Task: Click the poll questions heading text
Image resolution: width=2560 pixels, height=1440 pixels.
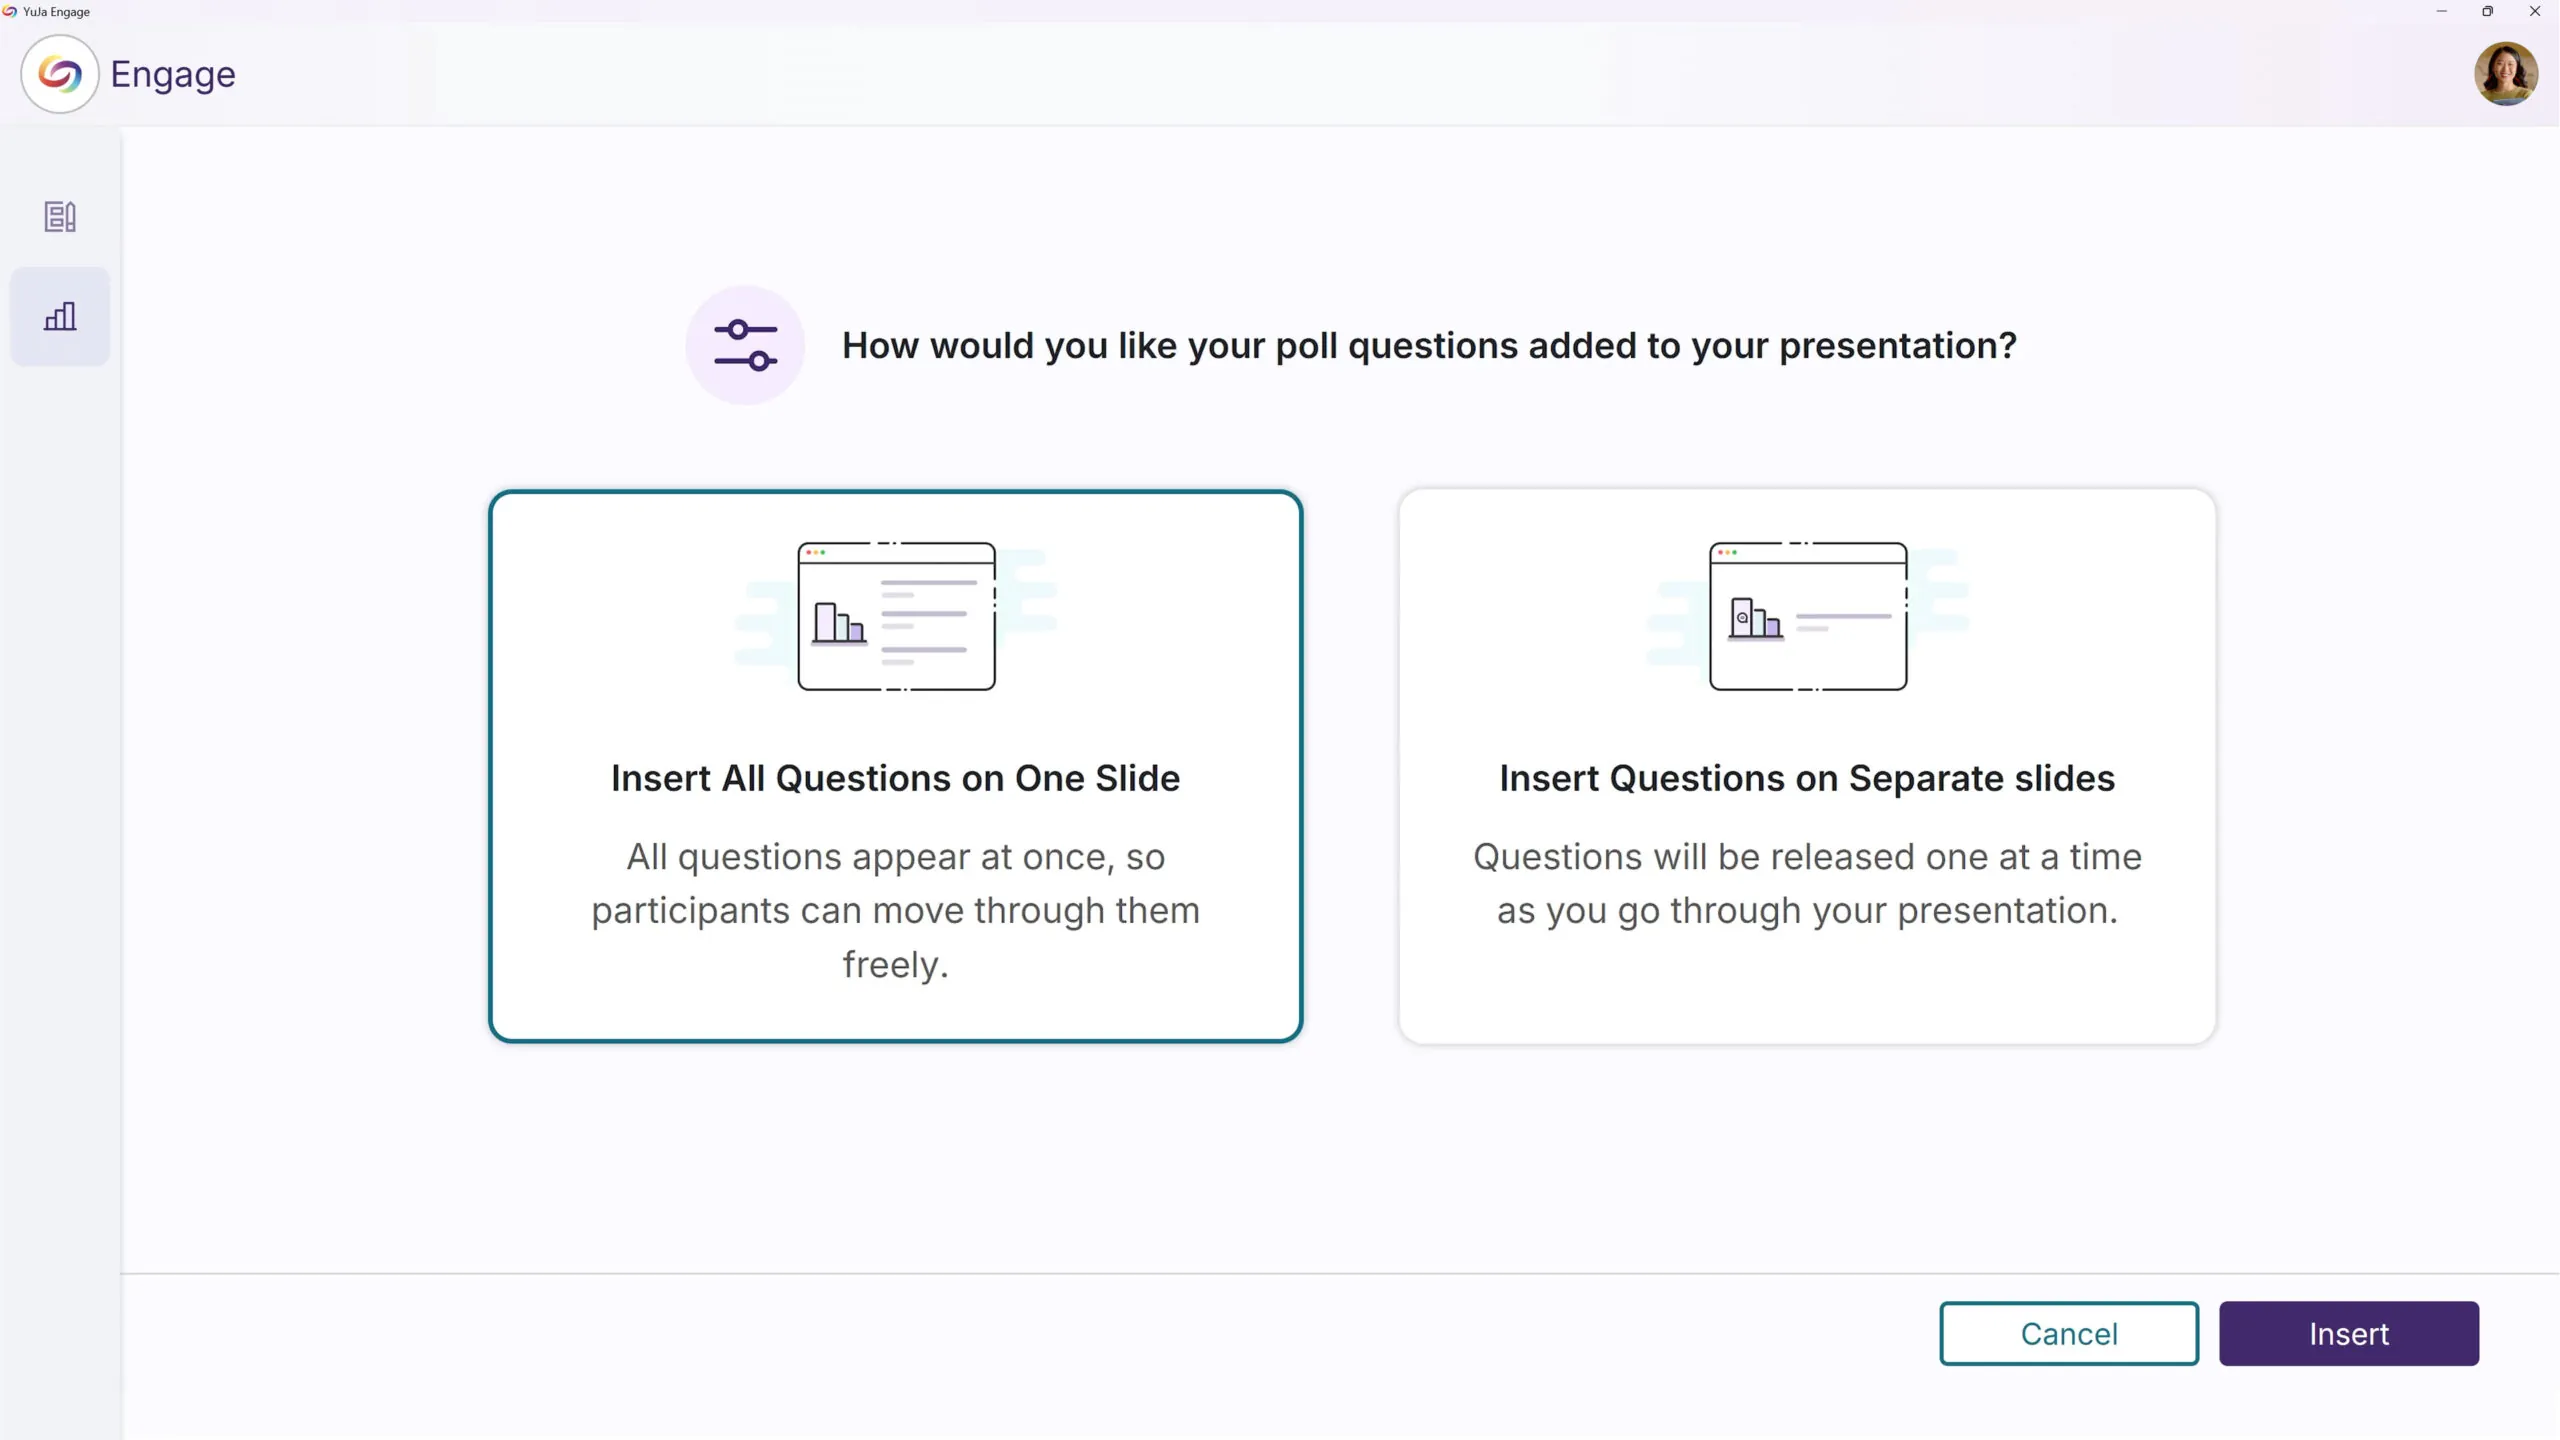Action: tap(1429, 345)
